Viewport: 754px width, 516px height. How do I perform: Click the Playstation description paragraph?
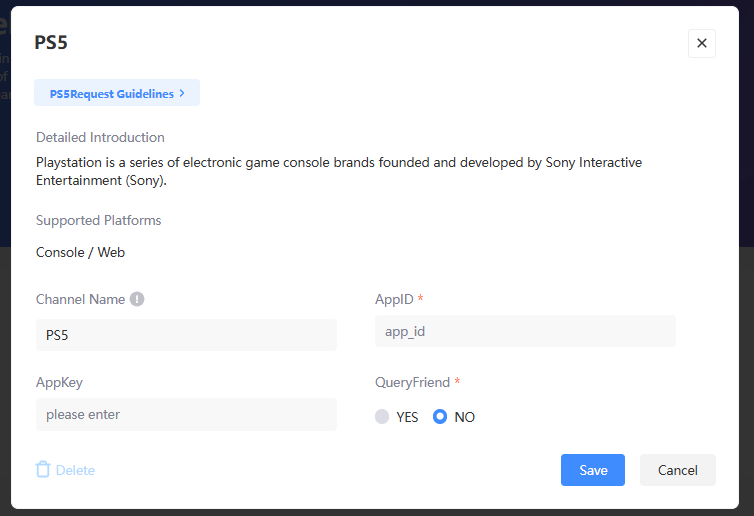(x=339, y=171)
